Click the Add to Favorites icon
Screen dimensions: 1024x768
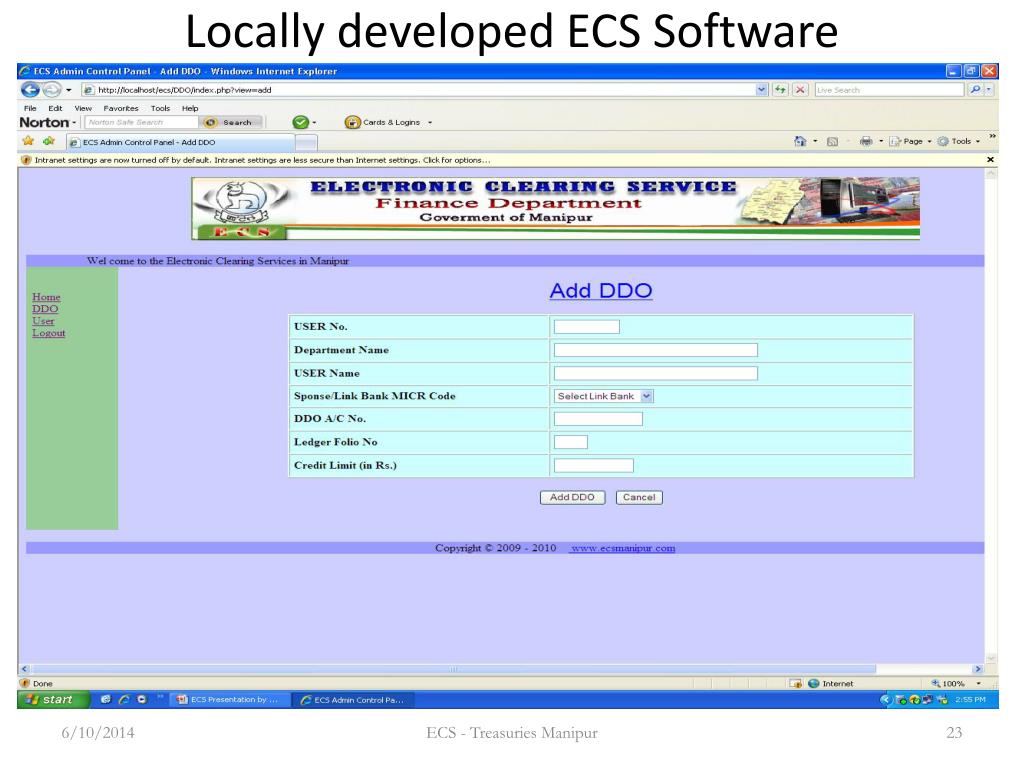click(x=49, y=141)
